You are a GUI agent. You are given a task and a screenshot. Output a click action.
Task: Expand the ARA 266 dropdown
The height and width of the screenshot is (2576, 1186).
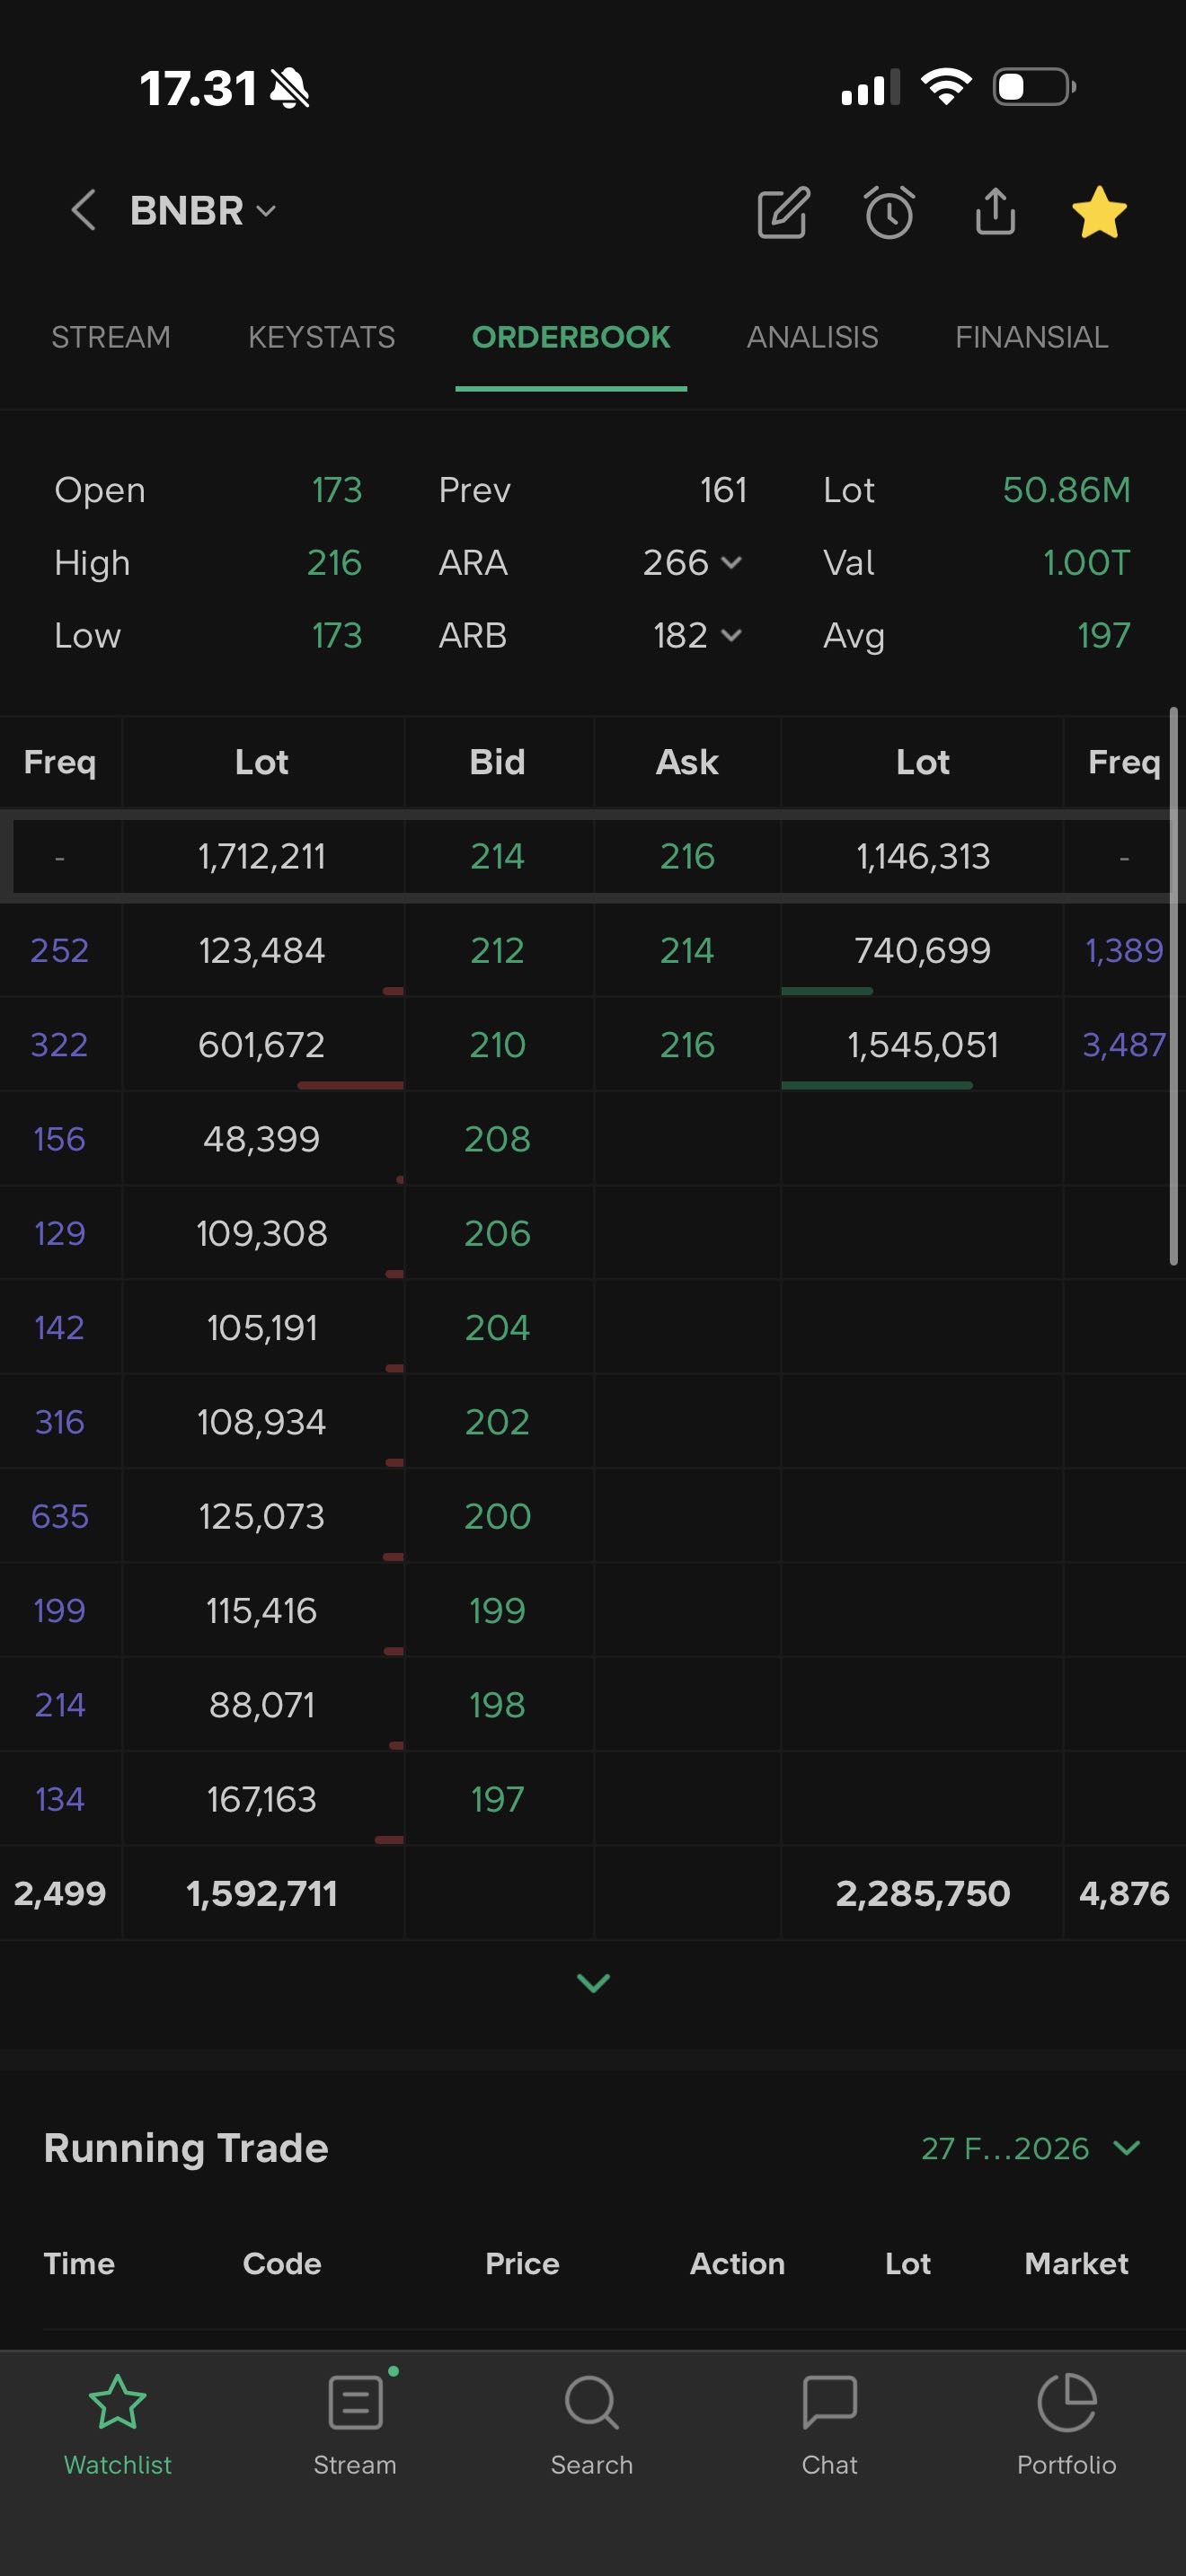click(693, 563)
